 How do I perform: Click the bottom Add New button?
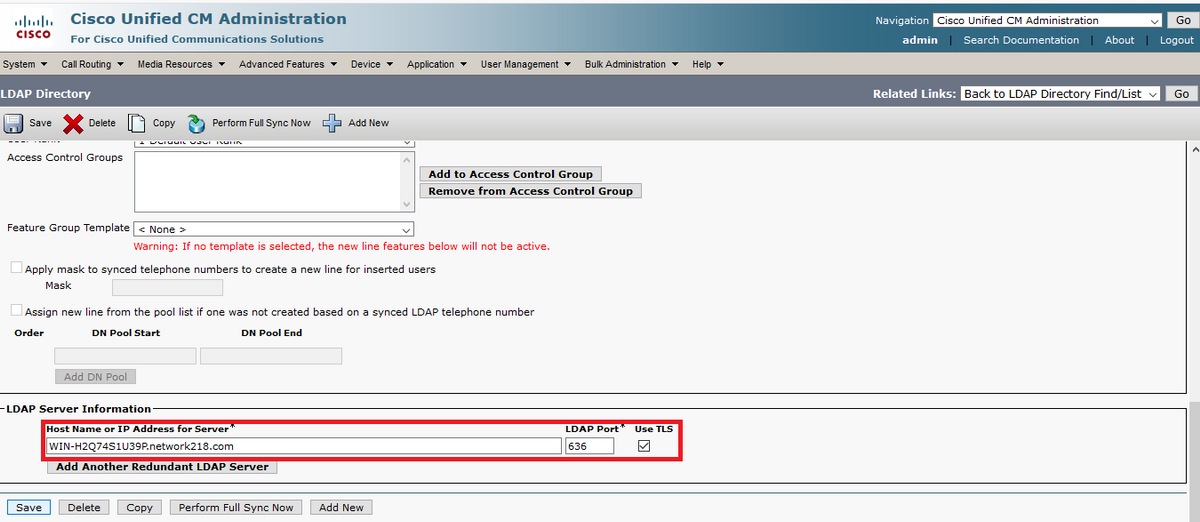(341, 507)
